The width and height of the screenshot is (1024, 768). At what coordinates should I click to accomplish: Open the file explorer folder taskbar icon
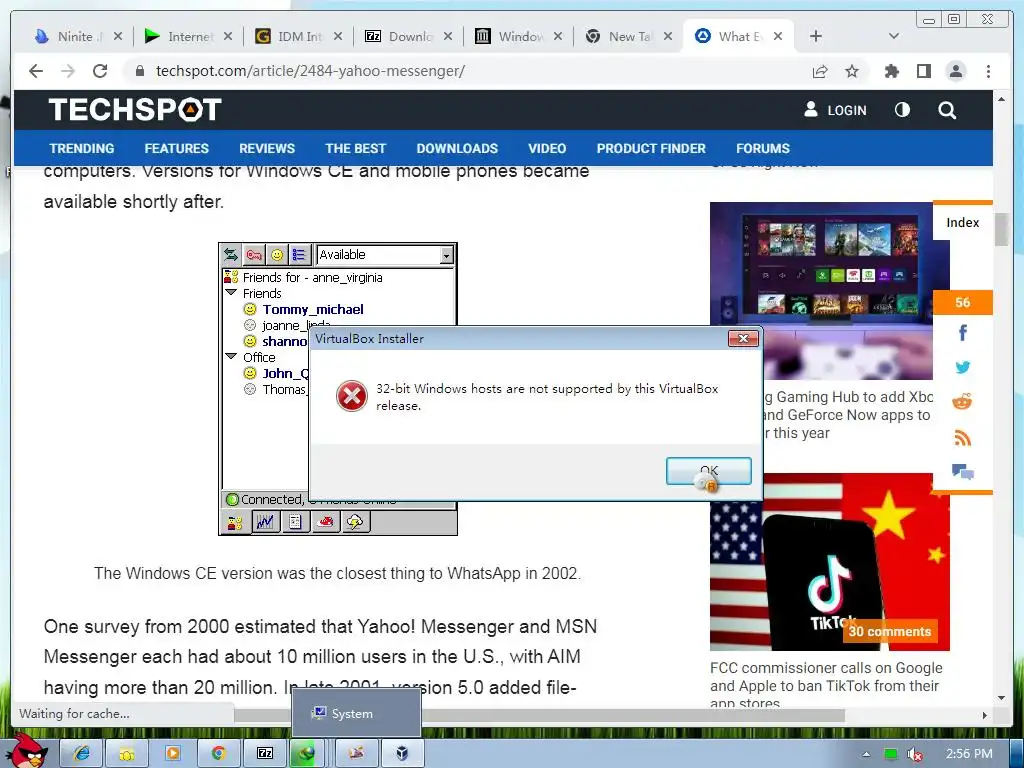click(127, 754)
